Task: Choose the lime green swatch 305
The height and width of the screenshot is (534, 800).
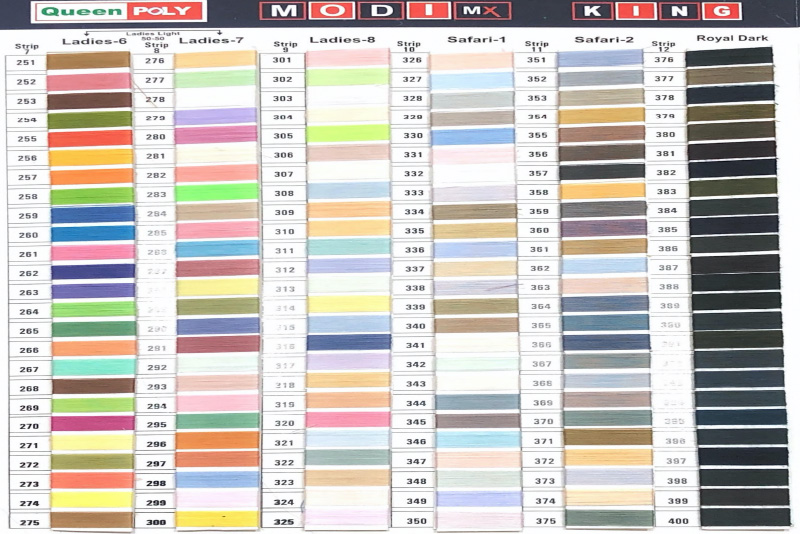Action: [348, 135]
